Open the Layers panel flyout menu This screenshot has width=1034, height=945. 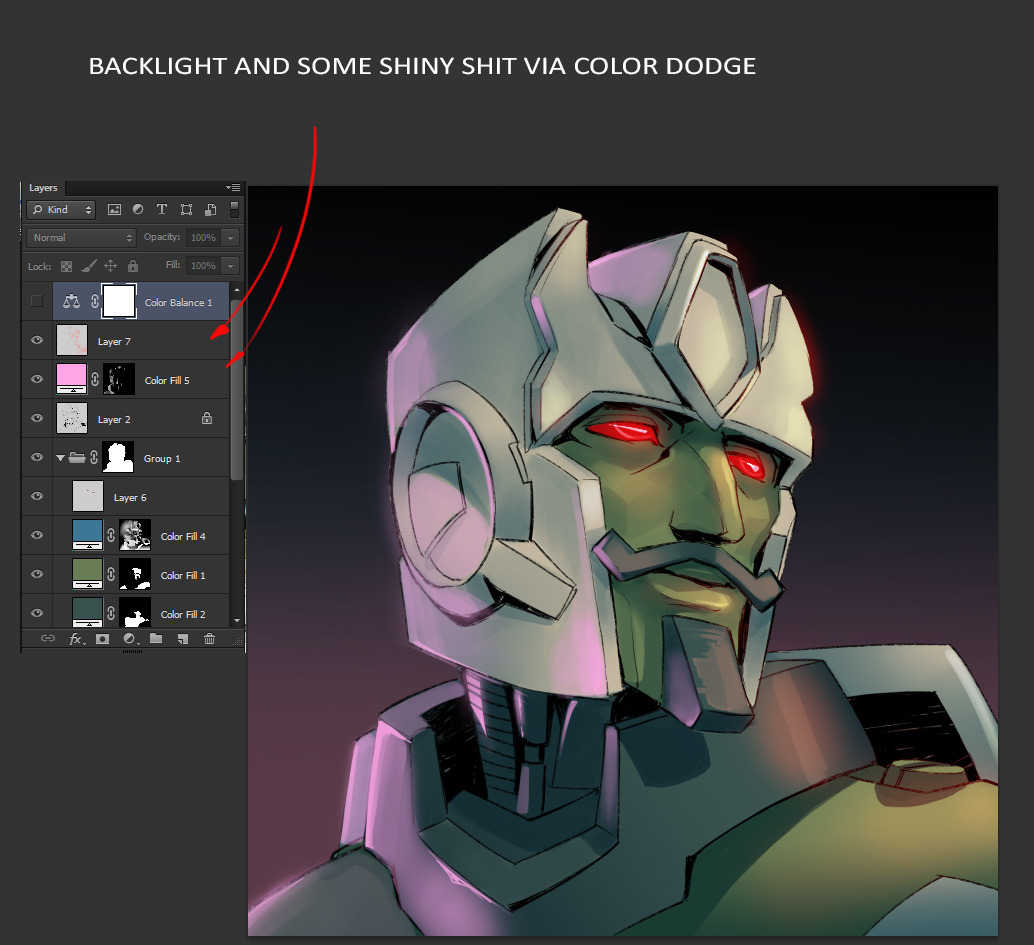233,188
